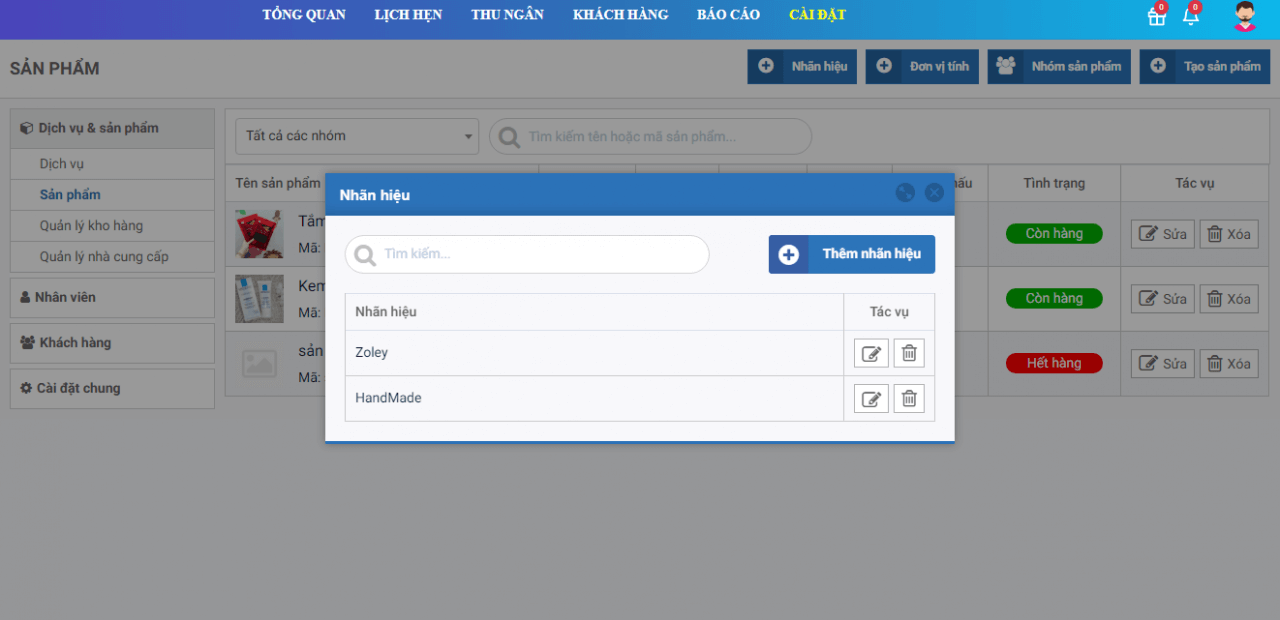Close the Nhãn hiệu dialog

(x=934, y=193)
